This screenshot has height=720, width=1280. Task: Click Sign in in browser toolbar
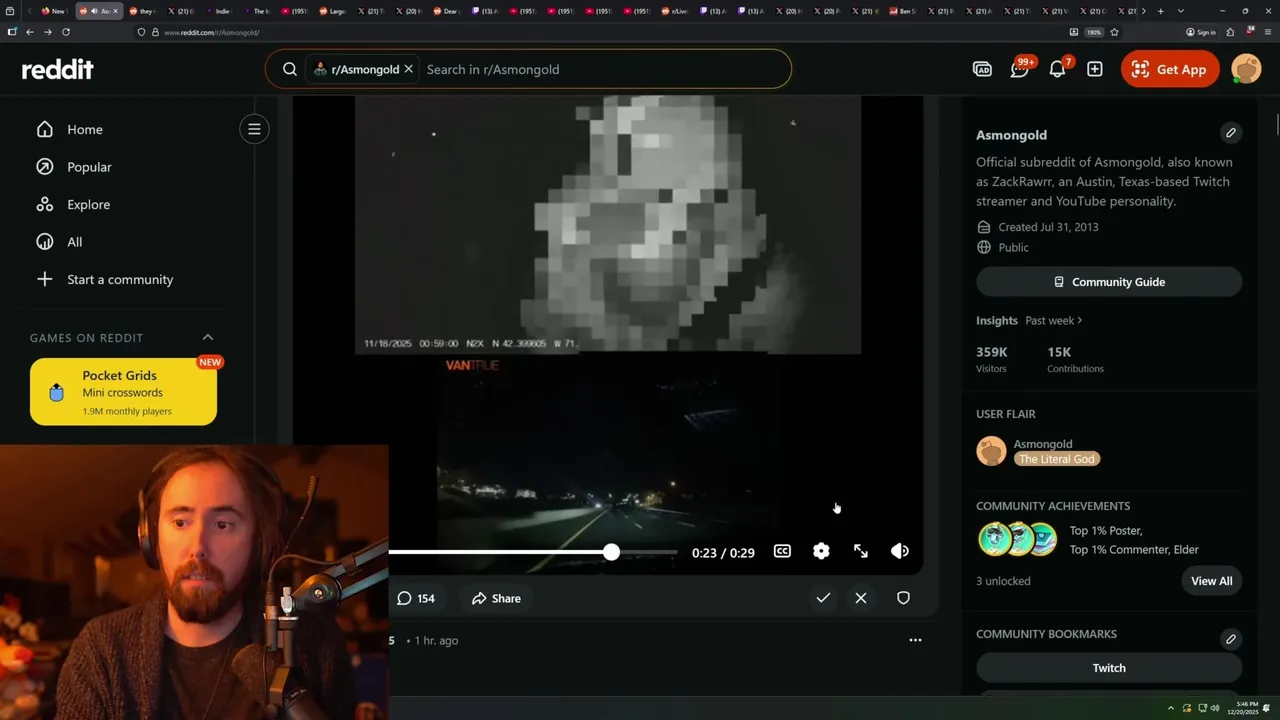pos(1201,32)
